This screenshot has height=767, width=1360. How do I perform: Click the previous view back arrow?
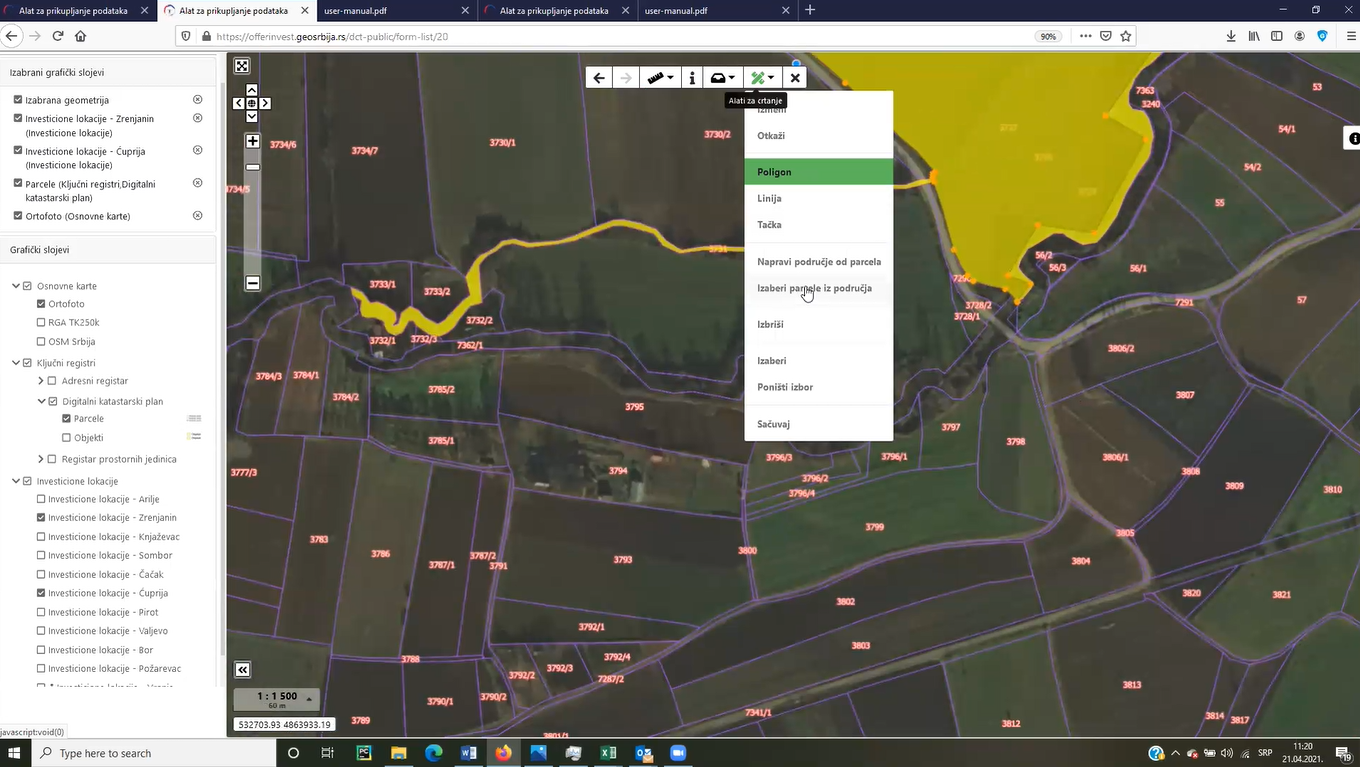[x=598, y=78]
